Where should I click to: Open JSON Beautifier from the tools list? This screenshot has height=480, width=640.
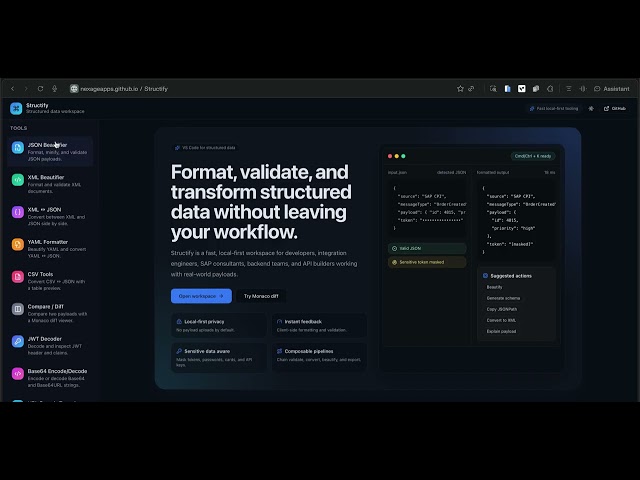tap(50, 151)
